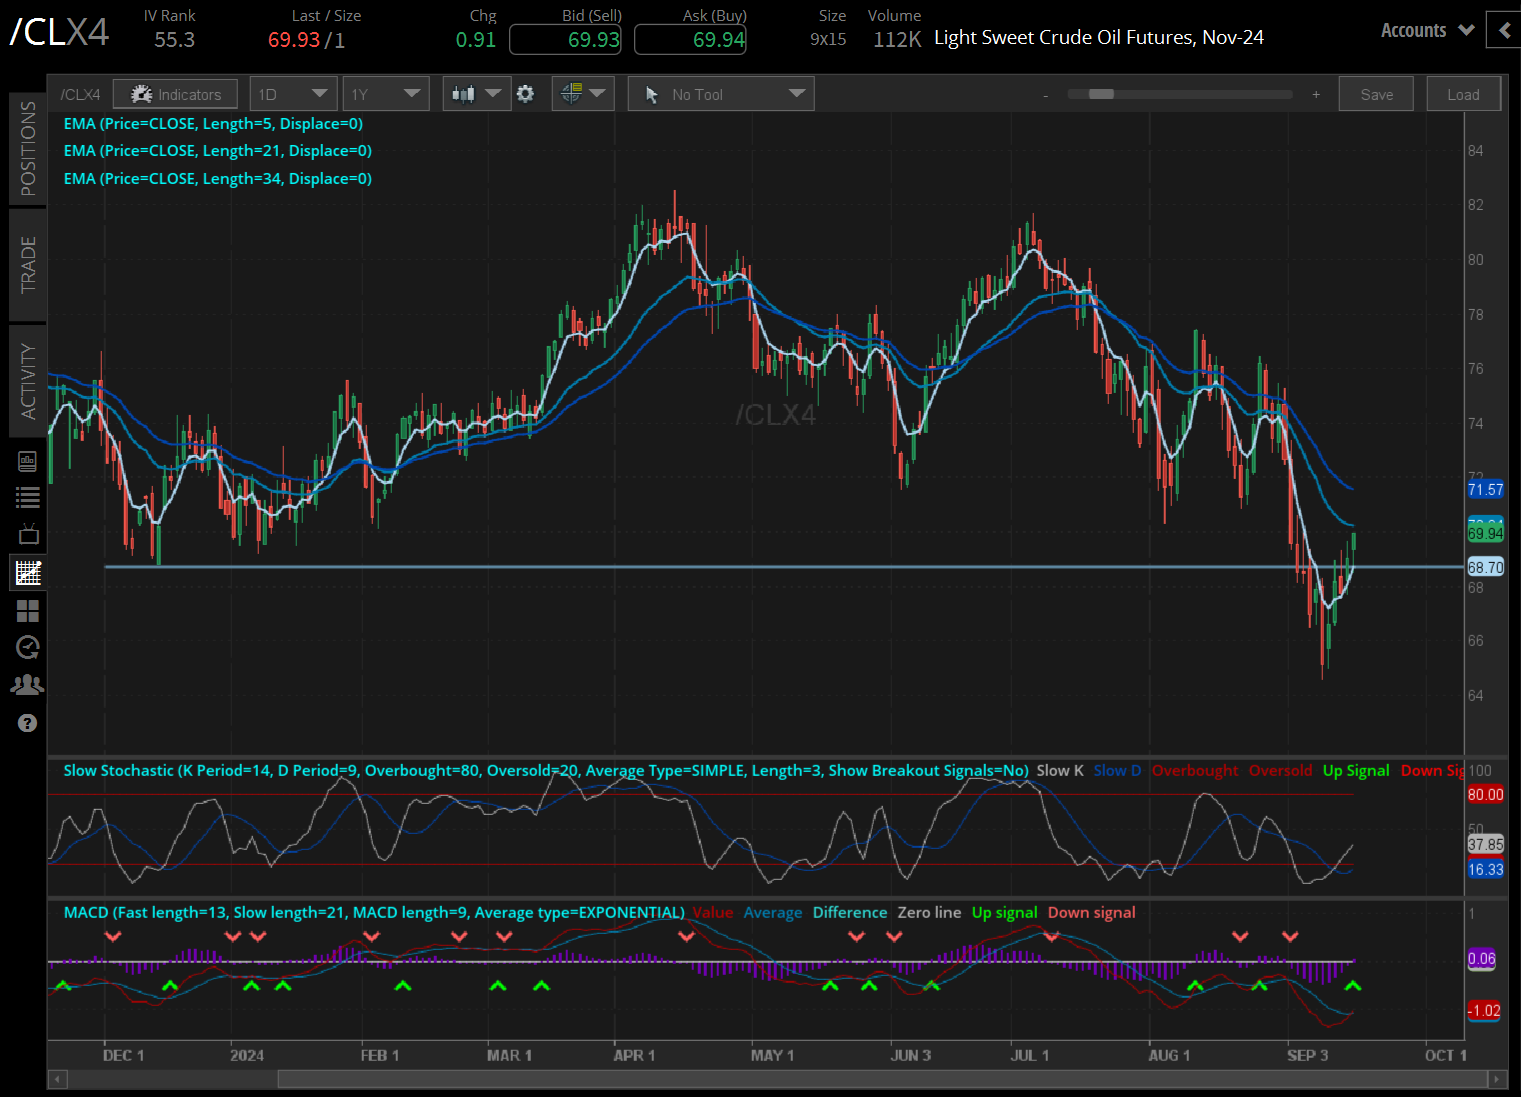Expand the No Tool drawing dropdown
Image resolution: width=1521 pixels, height=1097 pixels.
pyautogui.click(x=721, y=94)
